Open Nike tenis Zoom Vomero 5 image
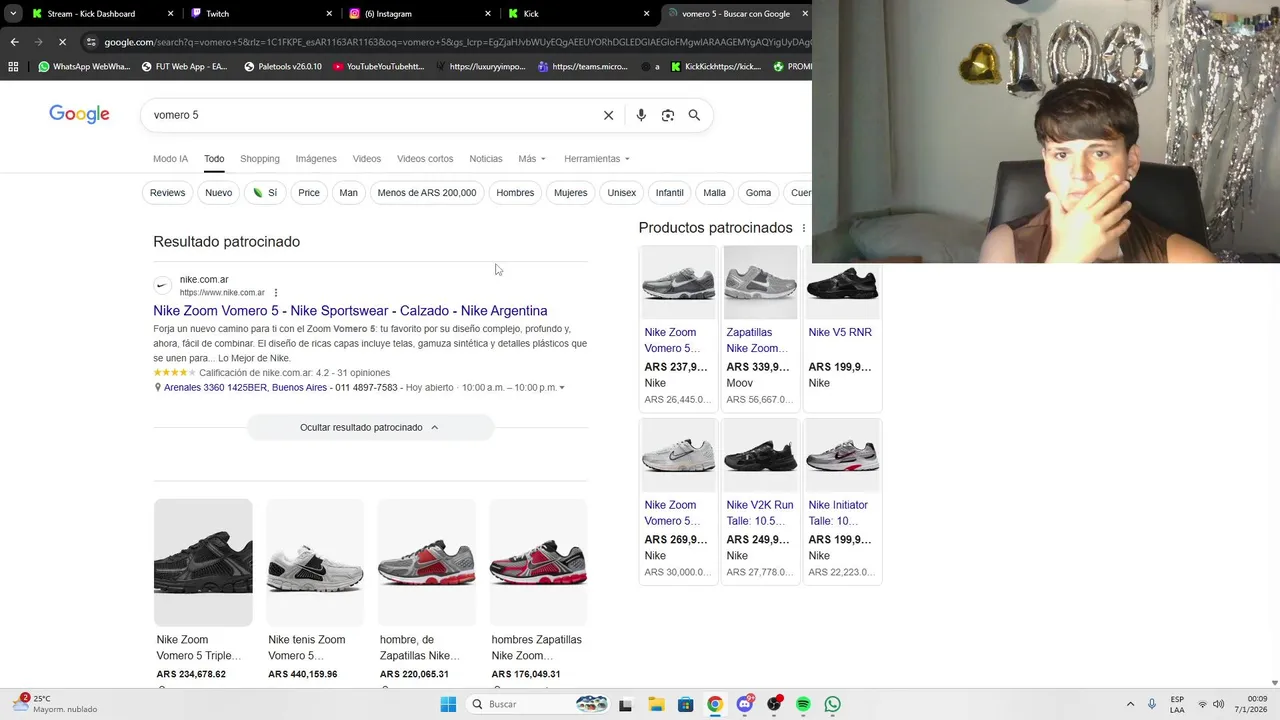Screen dimensions: 1280x720 (x=315, y=562)
